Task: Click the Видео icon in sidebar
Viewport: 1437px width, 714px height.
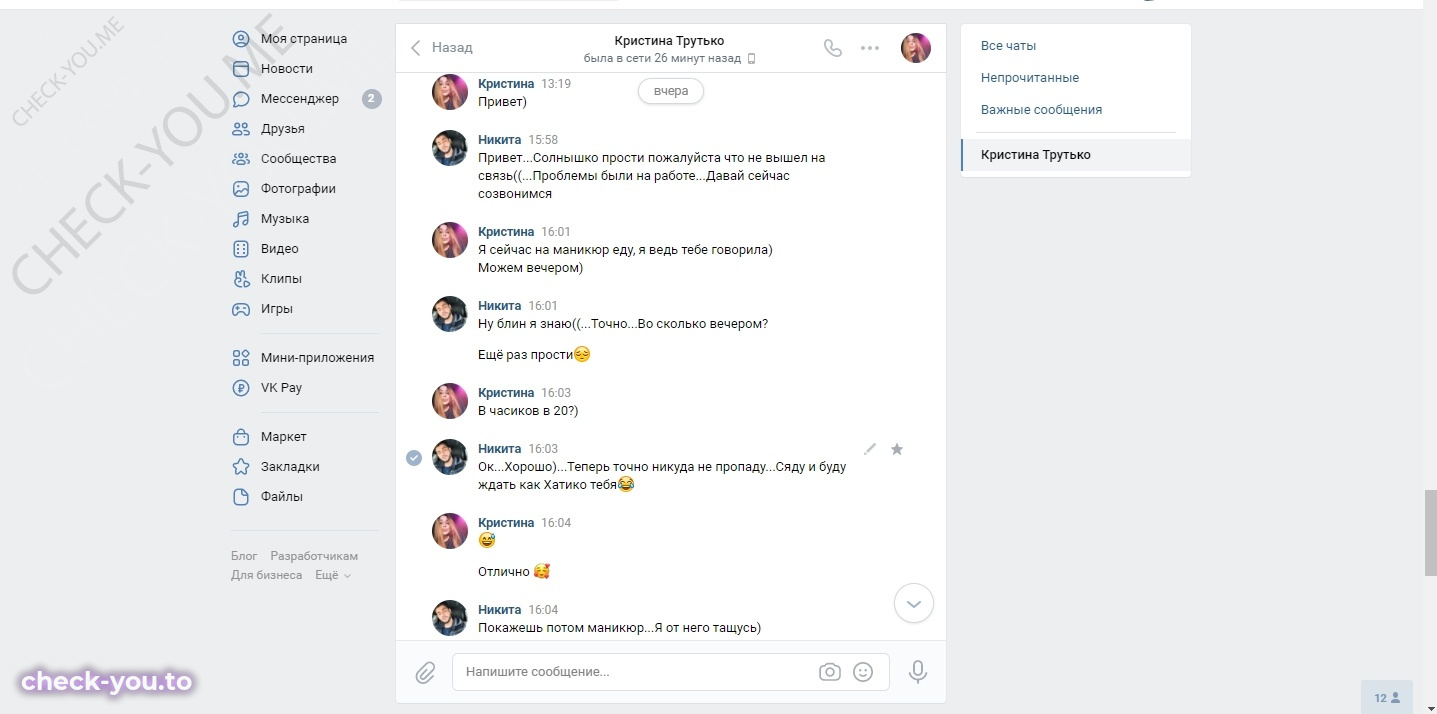Action: pyautogui.click(x=241, y=249)
